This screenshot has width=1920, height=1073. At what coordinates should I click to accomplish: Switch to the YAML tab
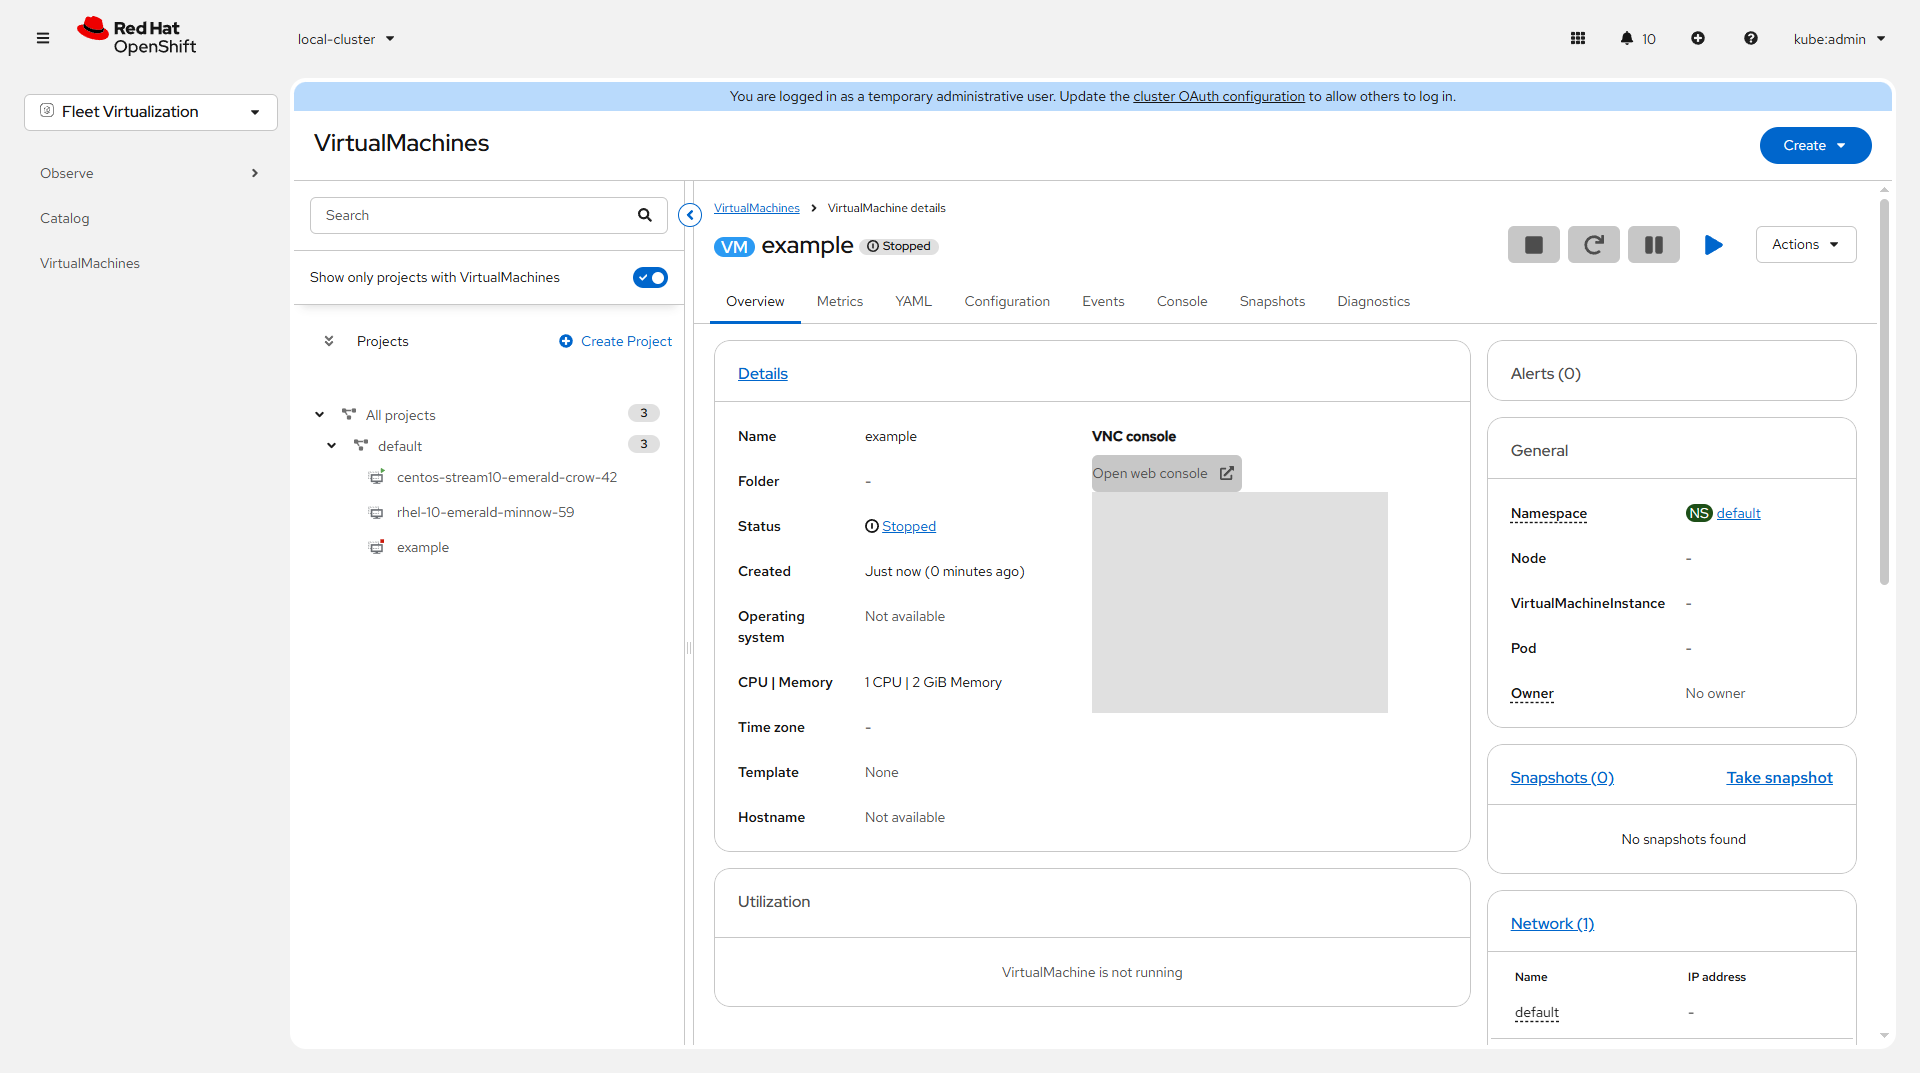click(x=913, y=302)
